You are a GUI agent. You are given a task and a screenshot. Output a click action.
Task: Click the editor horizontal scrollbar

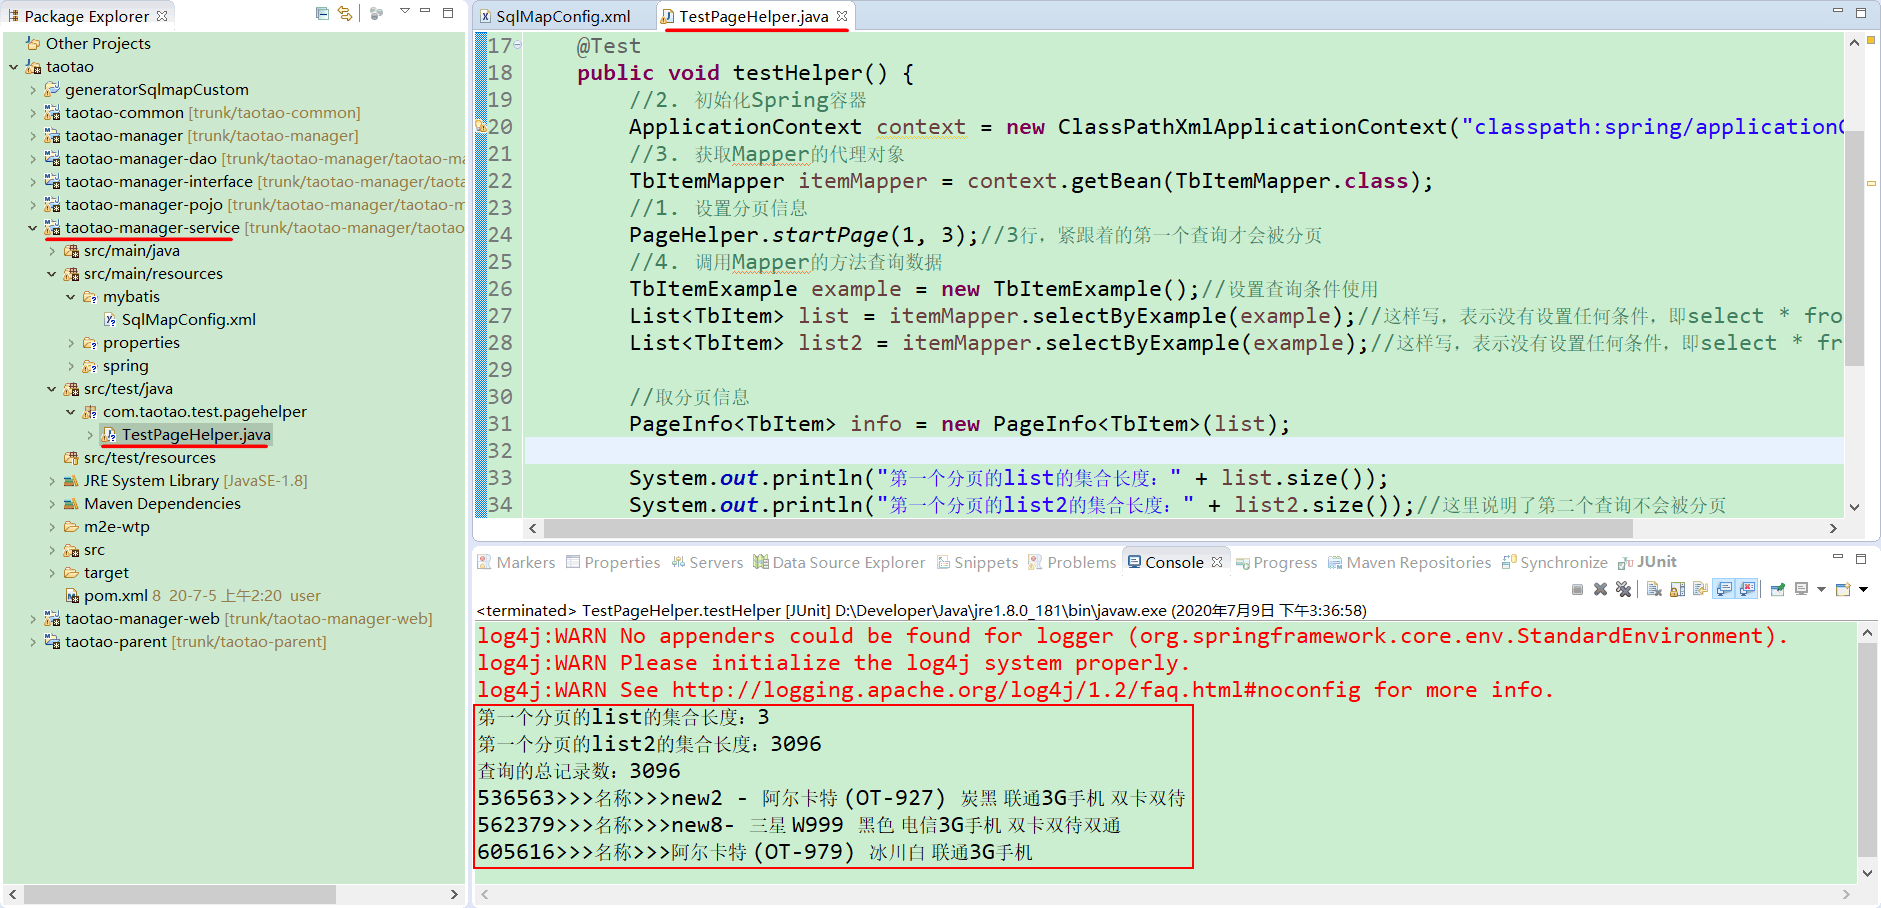click(x=1090, y=528)
